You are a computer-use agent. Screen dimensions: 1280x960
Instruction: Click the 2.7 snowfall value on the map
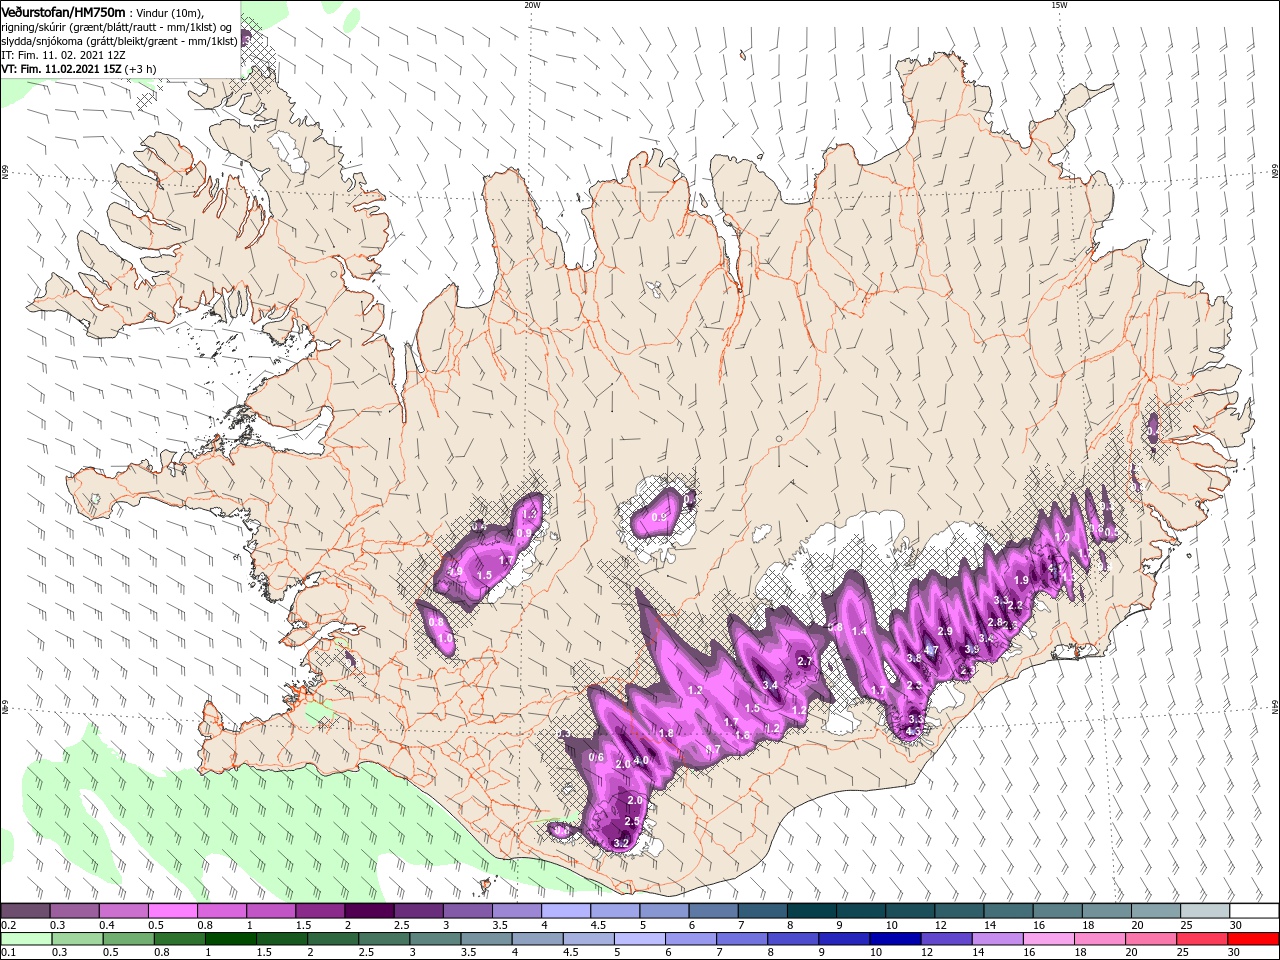point(804,662)
